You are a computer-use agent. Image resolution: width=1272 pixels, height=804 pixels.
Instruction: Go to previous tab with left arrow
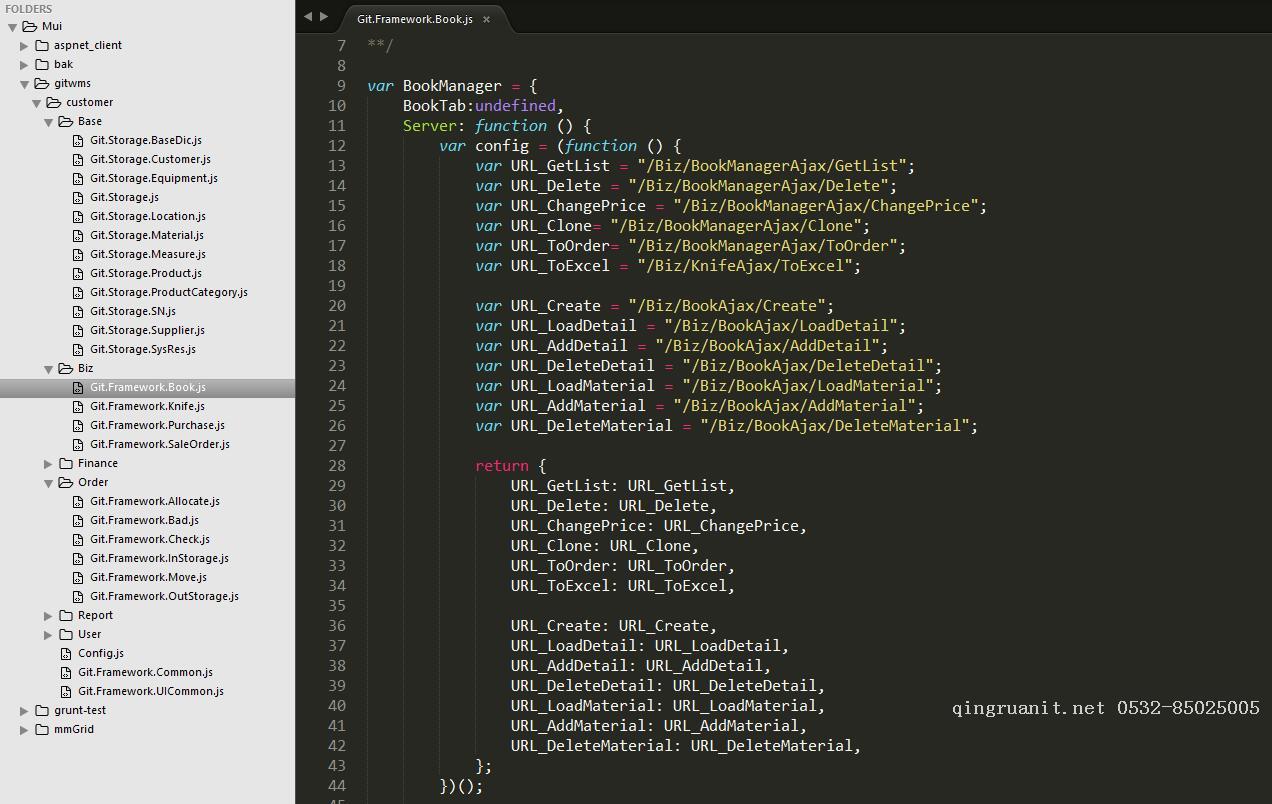308,17
